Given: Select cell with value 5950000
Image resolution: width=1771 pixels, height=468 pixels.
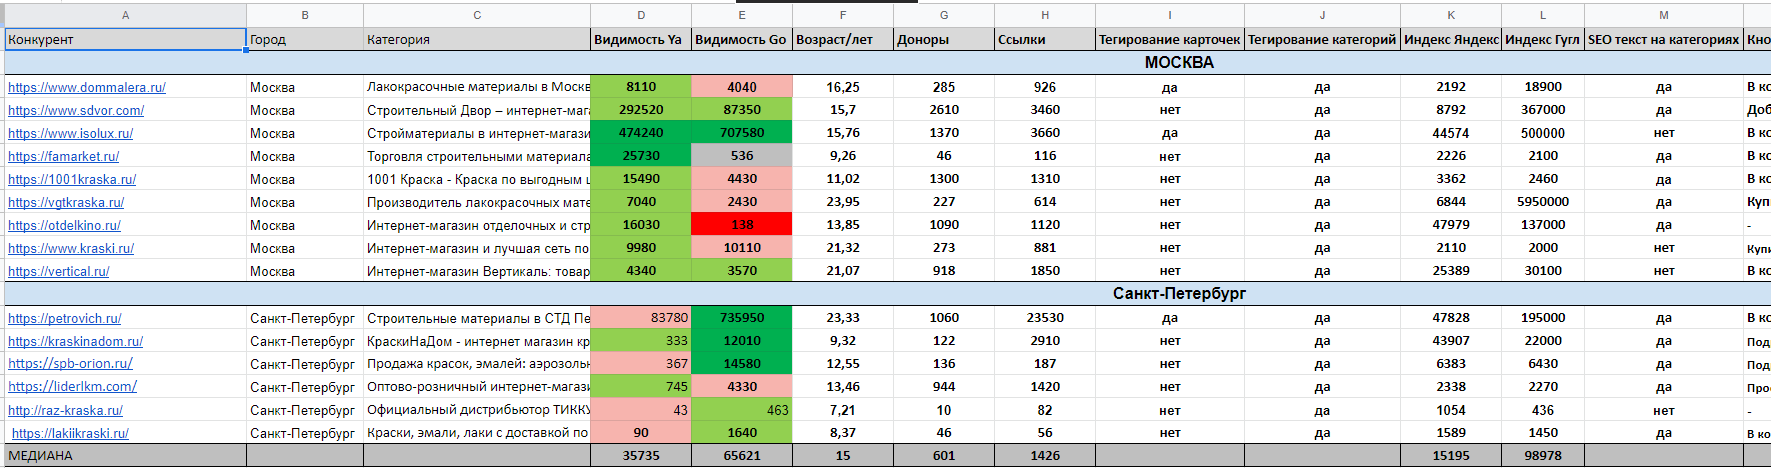Looking at the screenshot, I should 1543,202.
